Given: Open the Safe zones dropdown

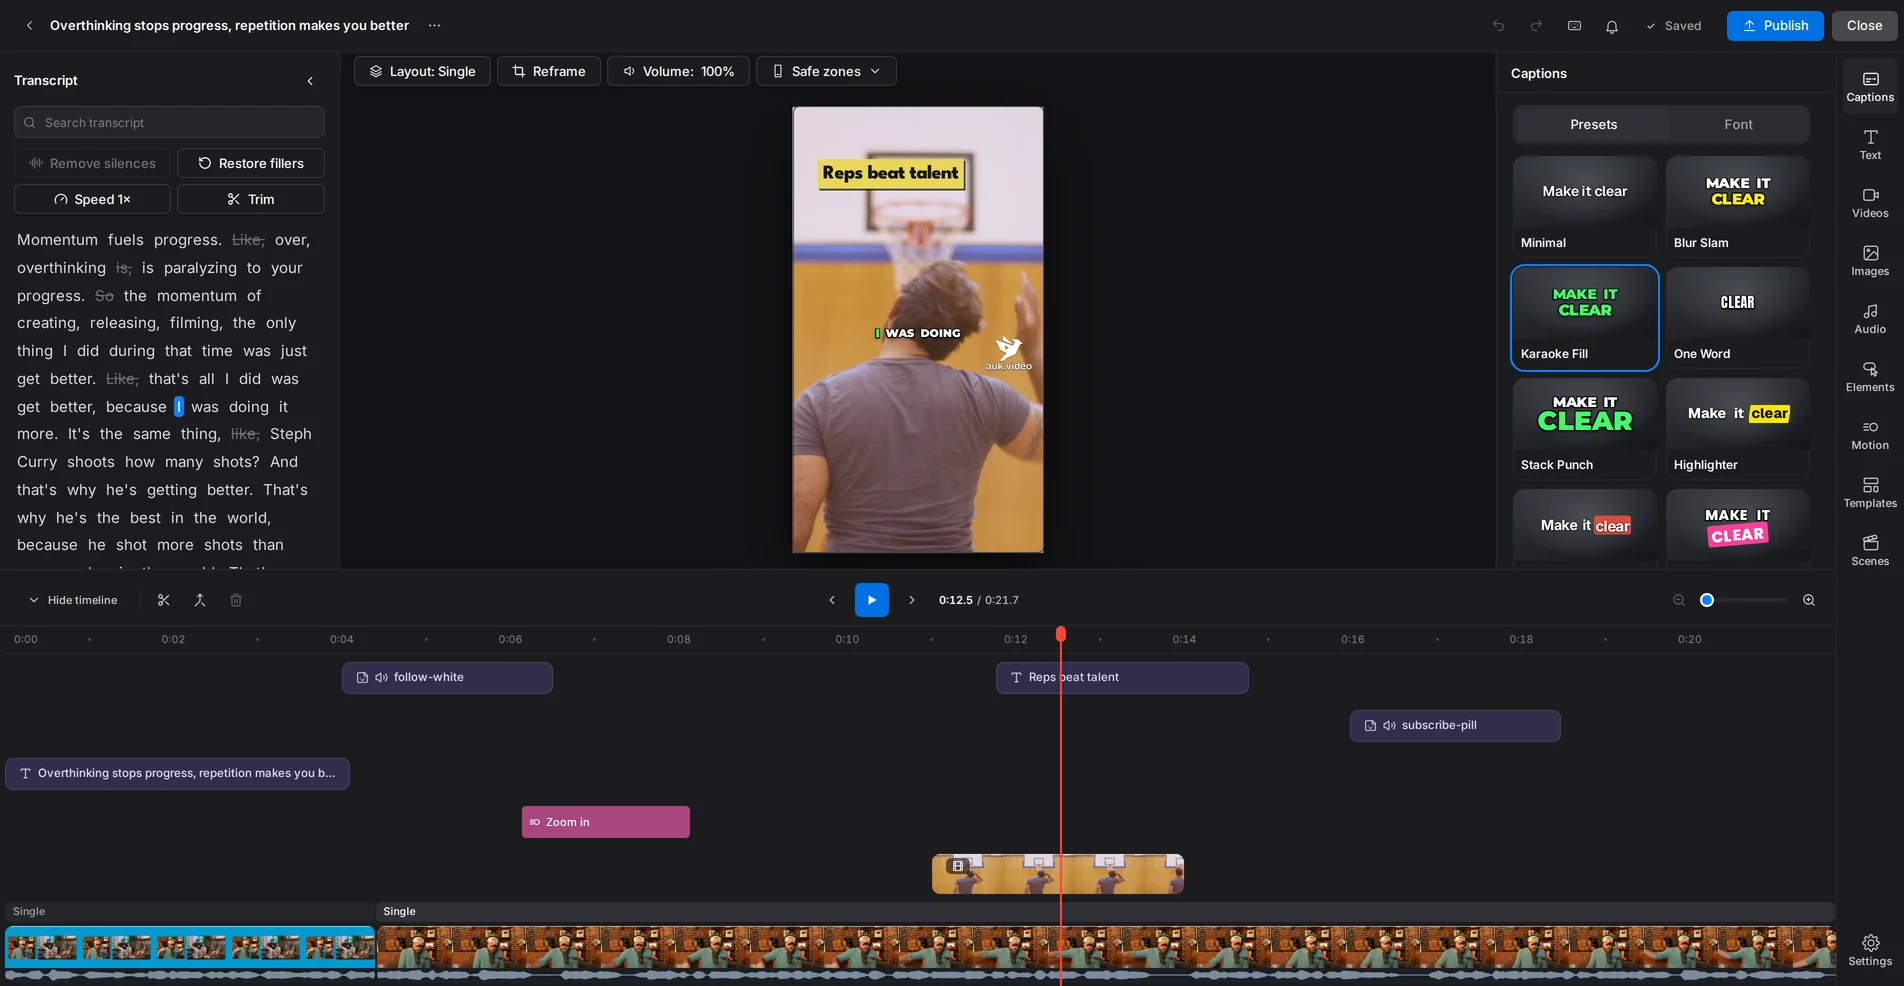Looking at the screenshot, I should [x=826, y=71].
